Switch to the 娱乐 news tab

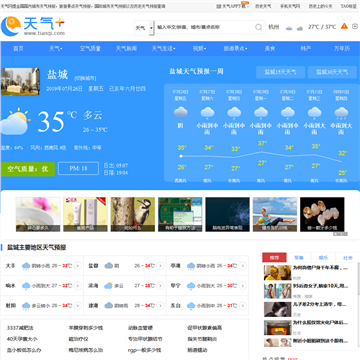(323, 258)
